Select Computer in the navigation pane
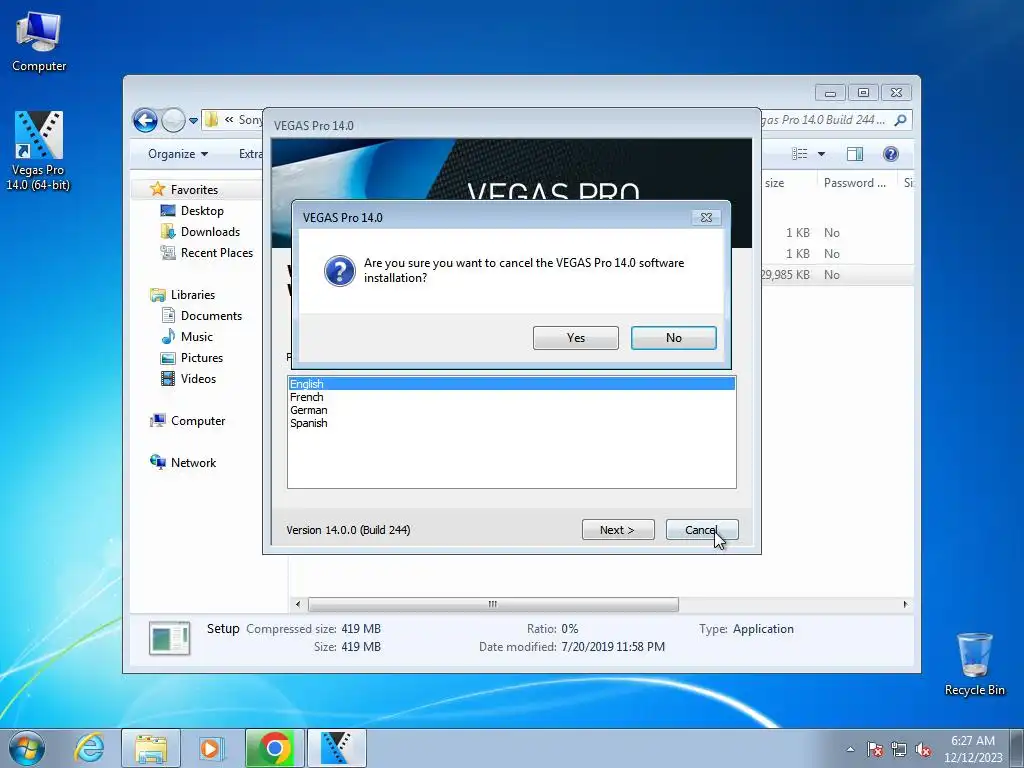The image size is (1024, 768). [x=197, y=421]
